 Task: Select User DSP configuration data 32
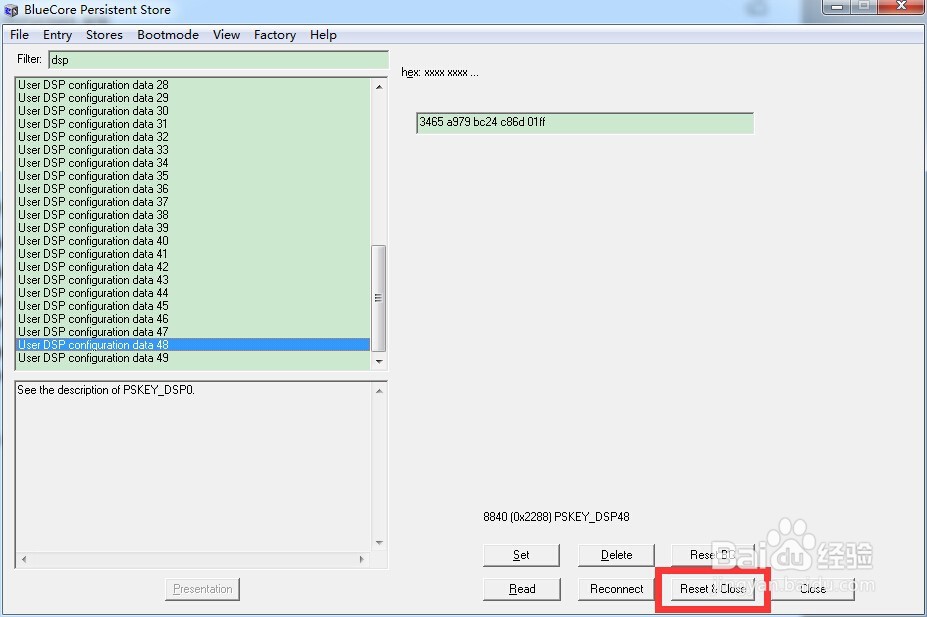[x=193, y=137]
